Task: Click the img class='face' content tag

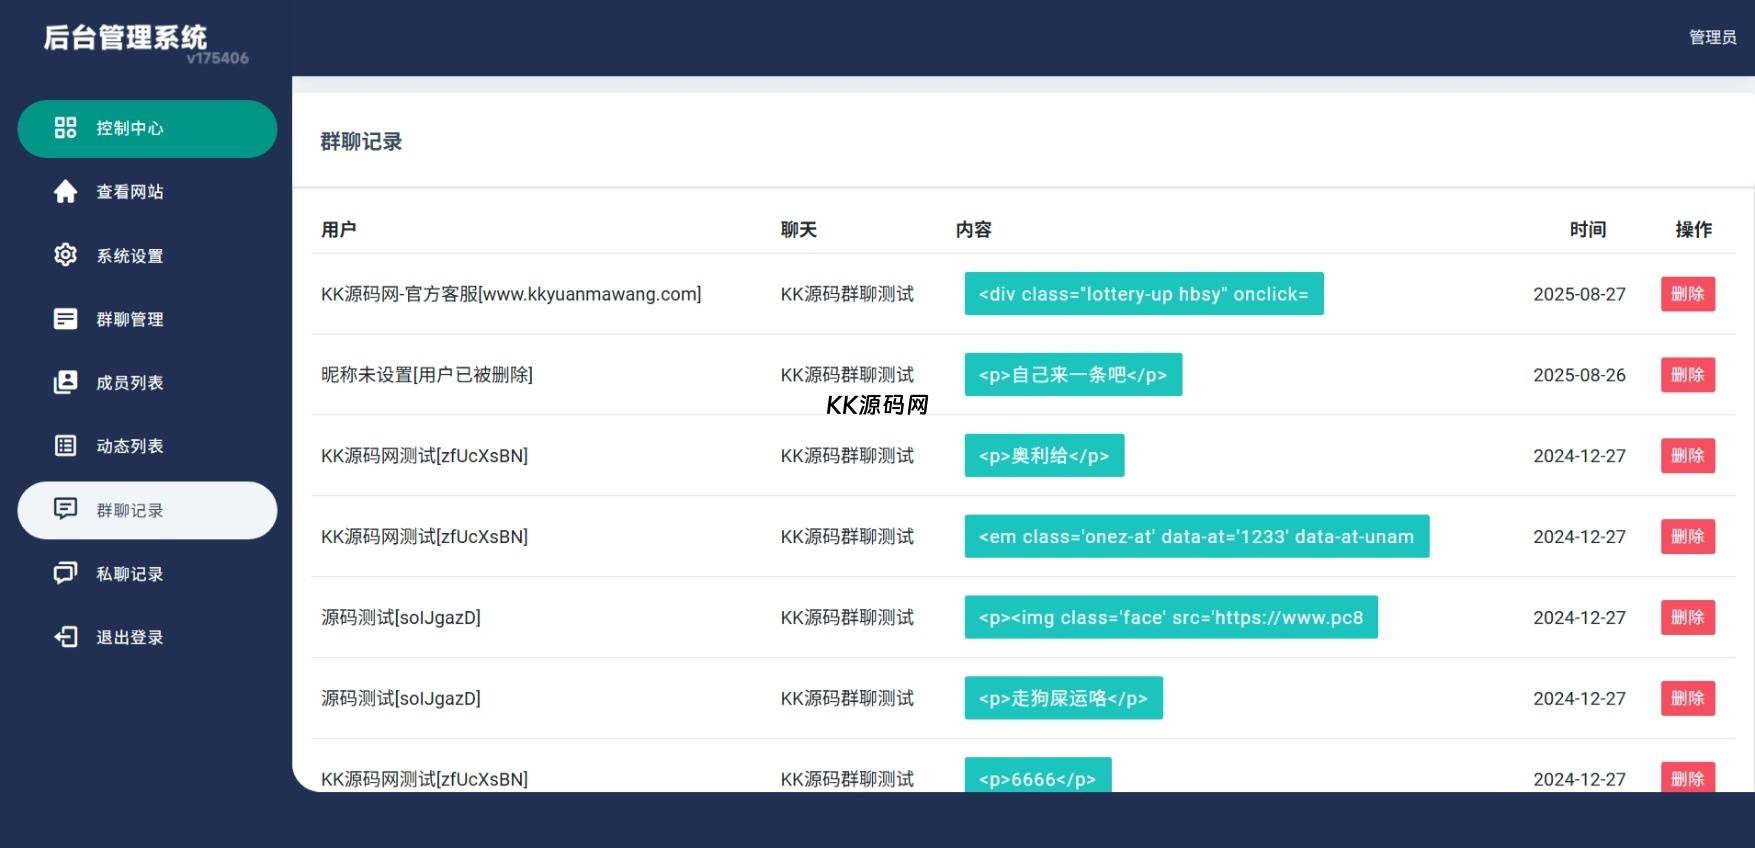Action: coord(1170,618)
